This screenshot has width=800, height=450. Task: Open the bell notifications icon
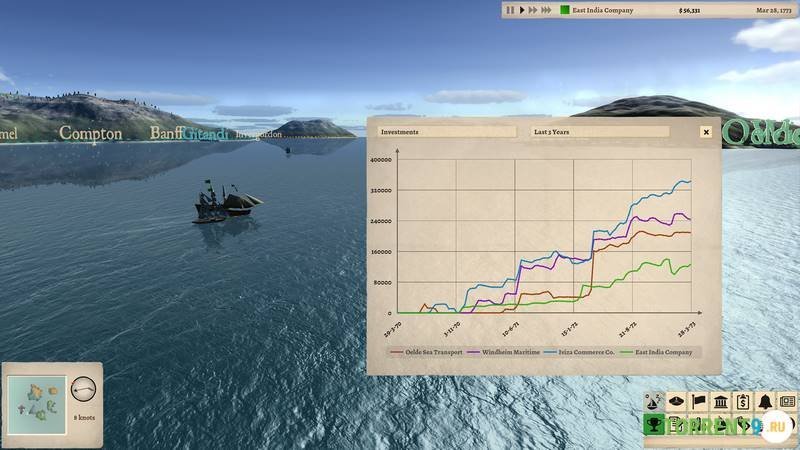pos(763,402)
